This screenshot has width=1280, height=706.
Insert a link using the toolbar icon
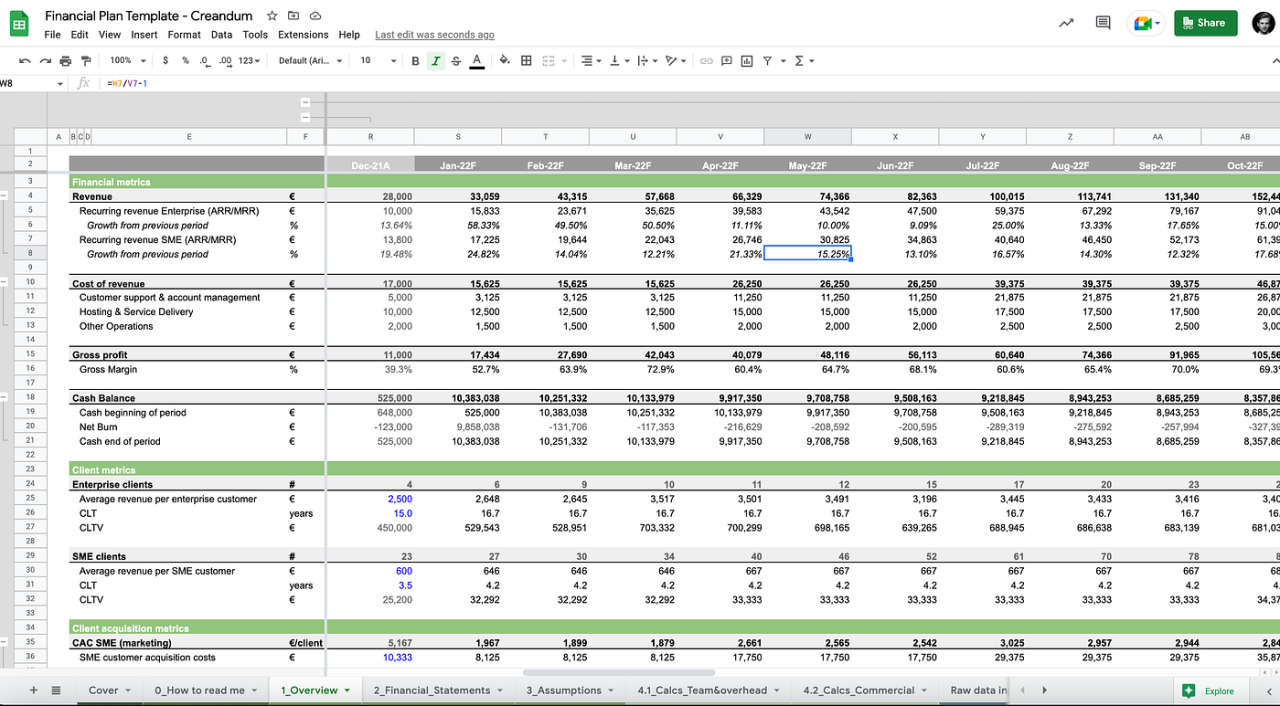click(707, 61)
